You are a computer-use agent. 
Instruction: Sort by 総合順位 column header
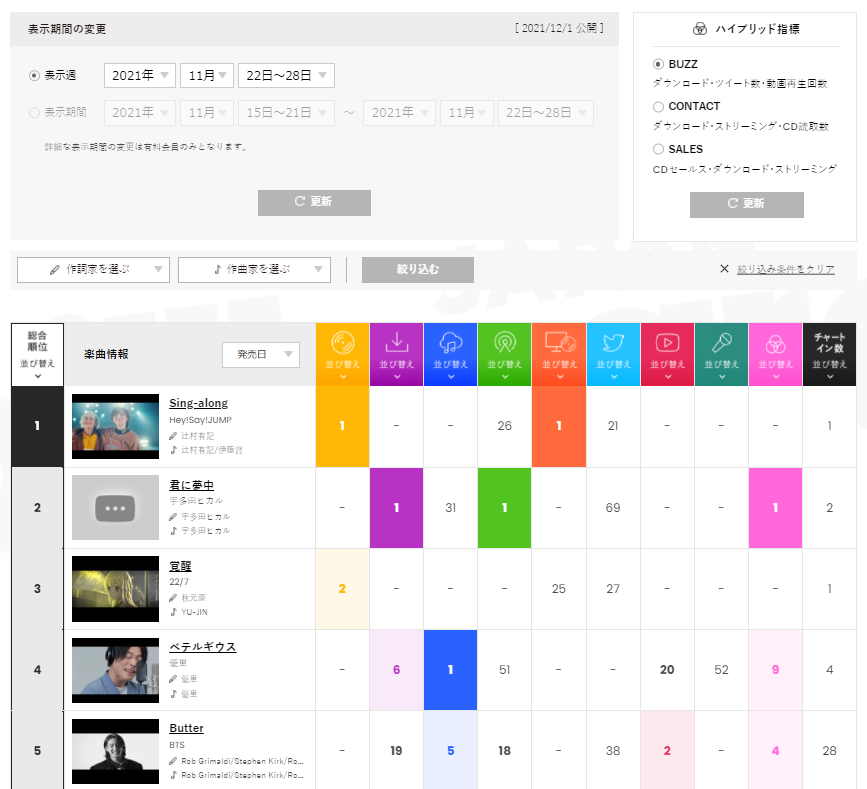pos(38,354)
